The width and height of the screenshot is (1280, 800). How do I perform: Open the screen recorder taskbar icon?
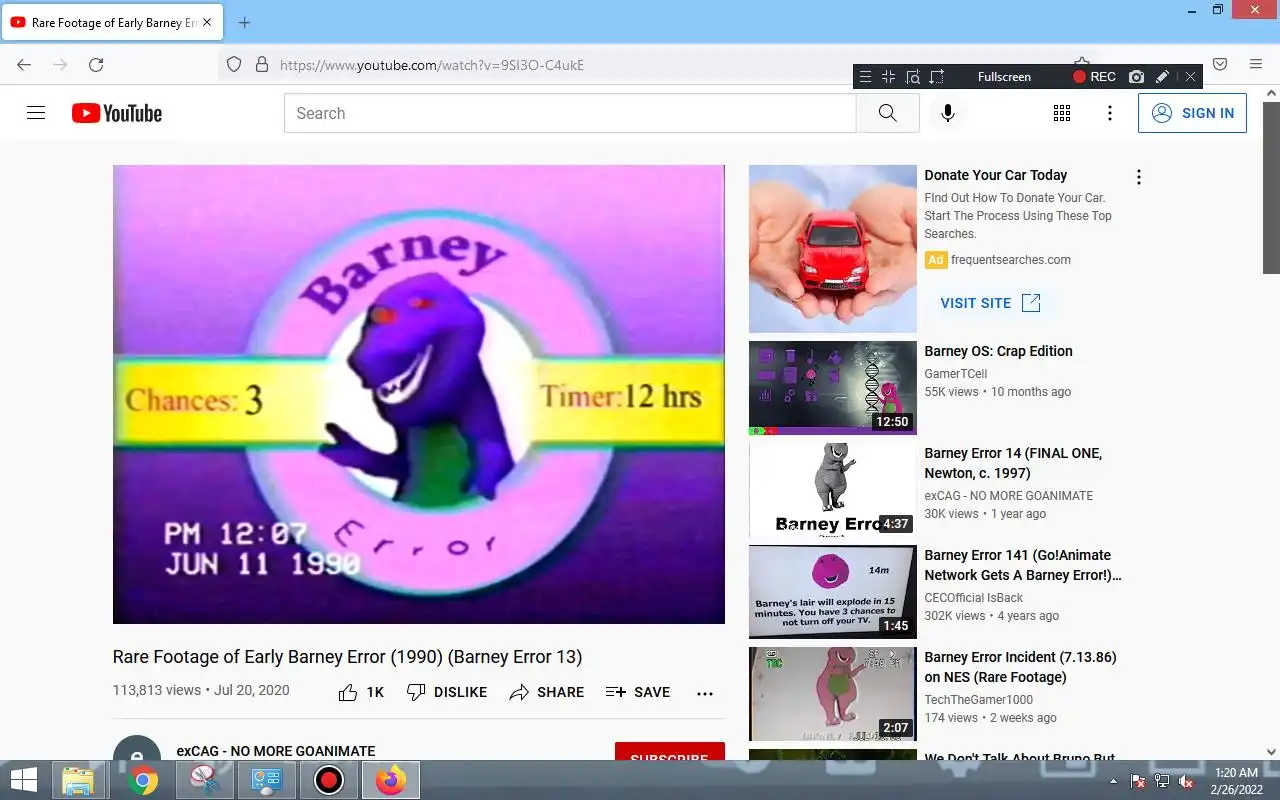click(x=328, y=780)
